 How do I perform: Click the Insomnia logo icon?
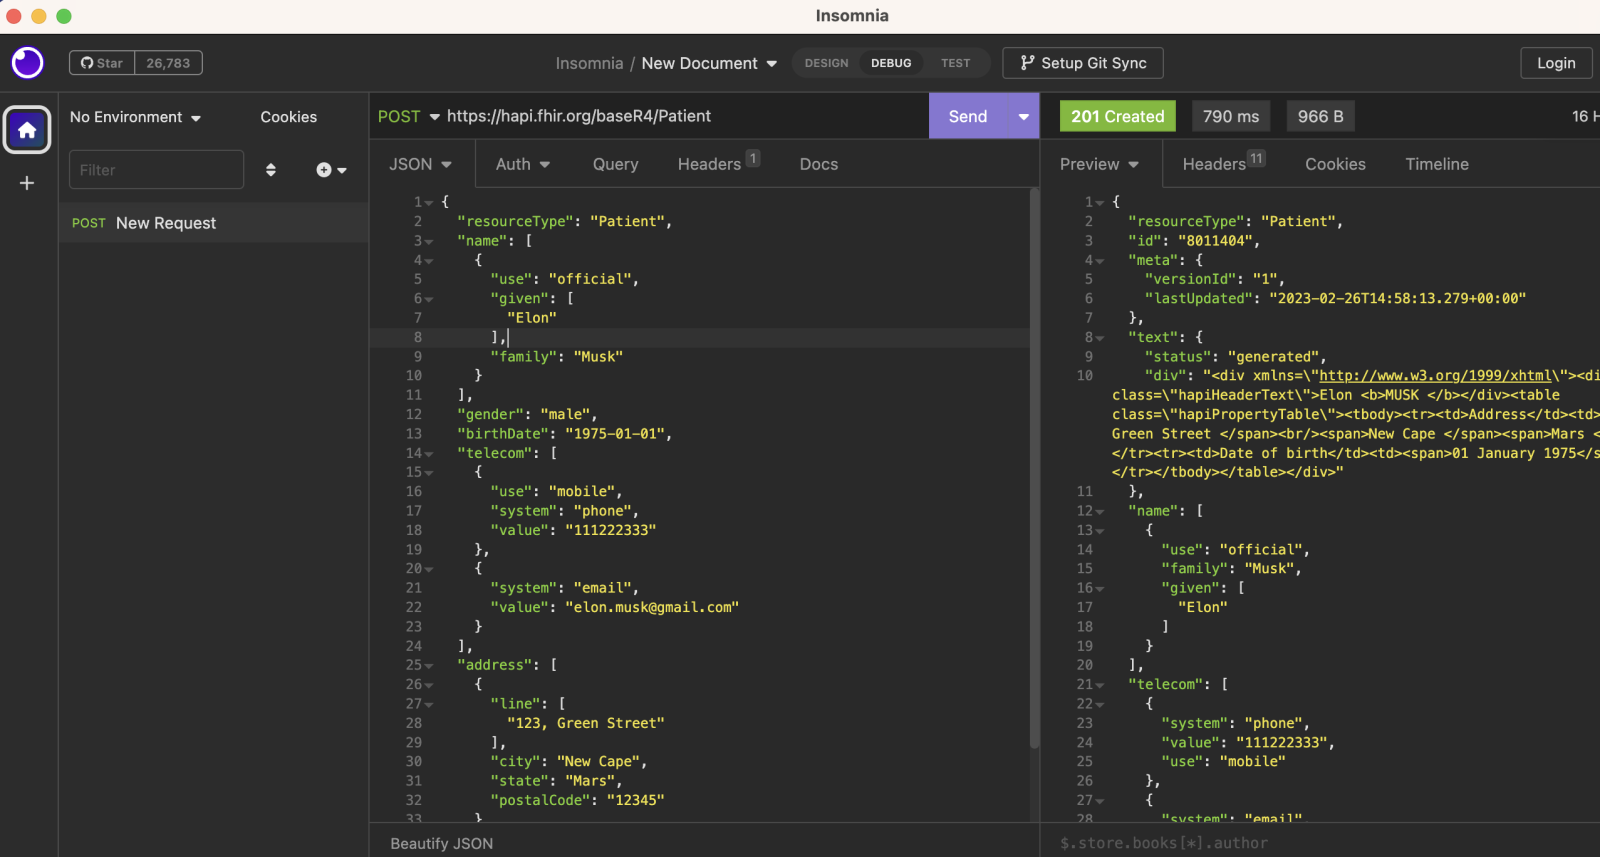pos(27,63)
